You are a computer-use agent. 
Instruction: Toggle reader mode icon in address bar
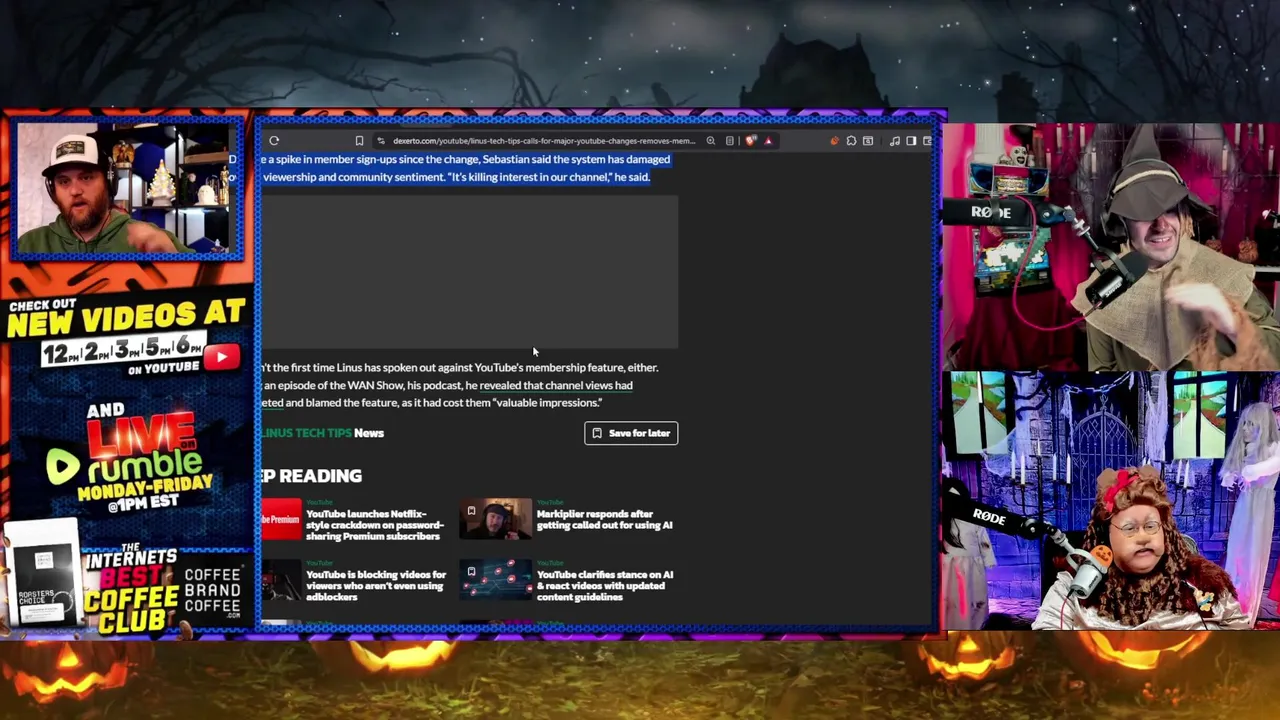730,141
